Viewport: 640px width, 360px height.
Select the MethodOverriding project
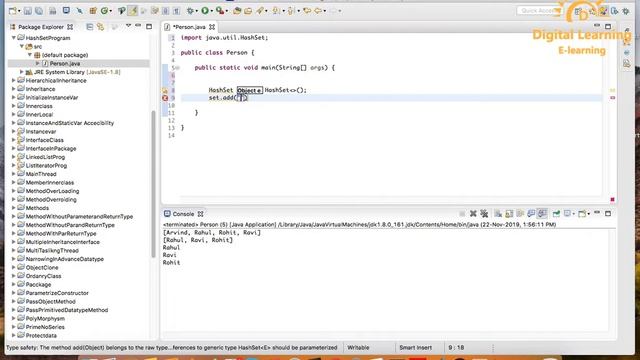pos(51,200)
